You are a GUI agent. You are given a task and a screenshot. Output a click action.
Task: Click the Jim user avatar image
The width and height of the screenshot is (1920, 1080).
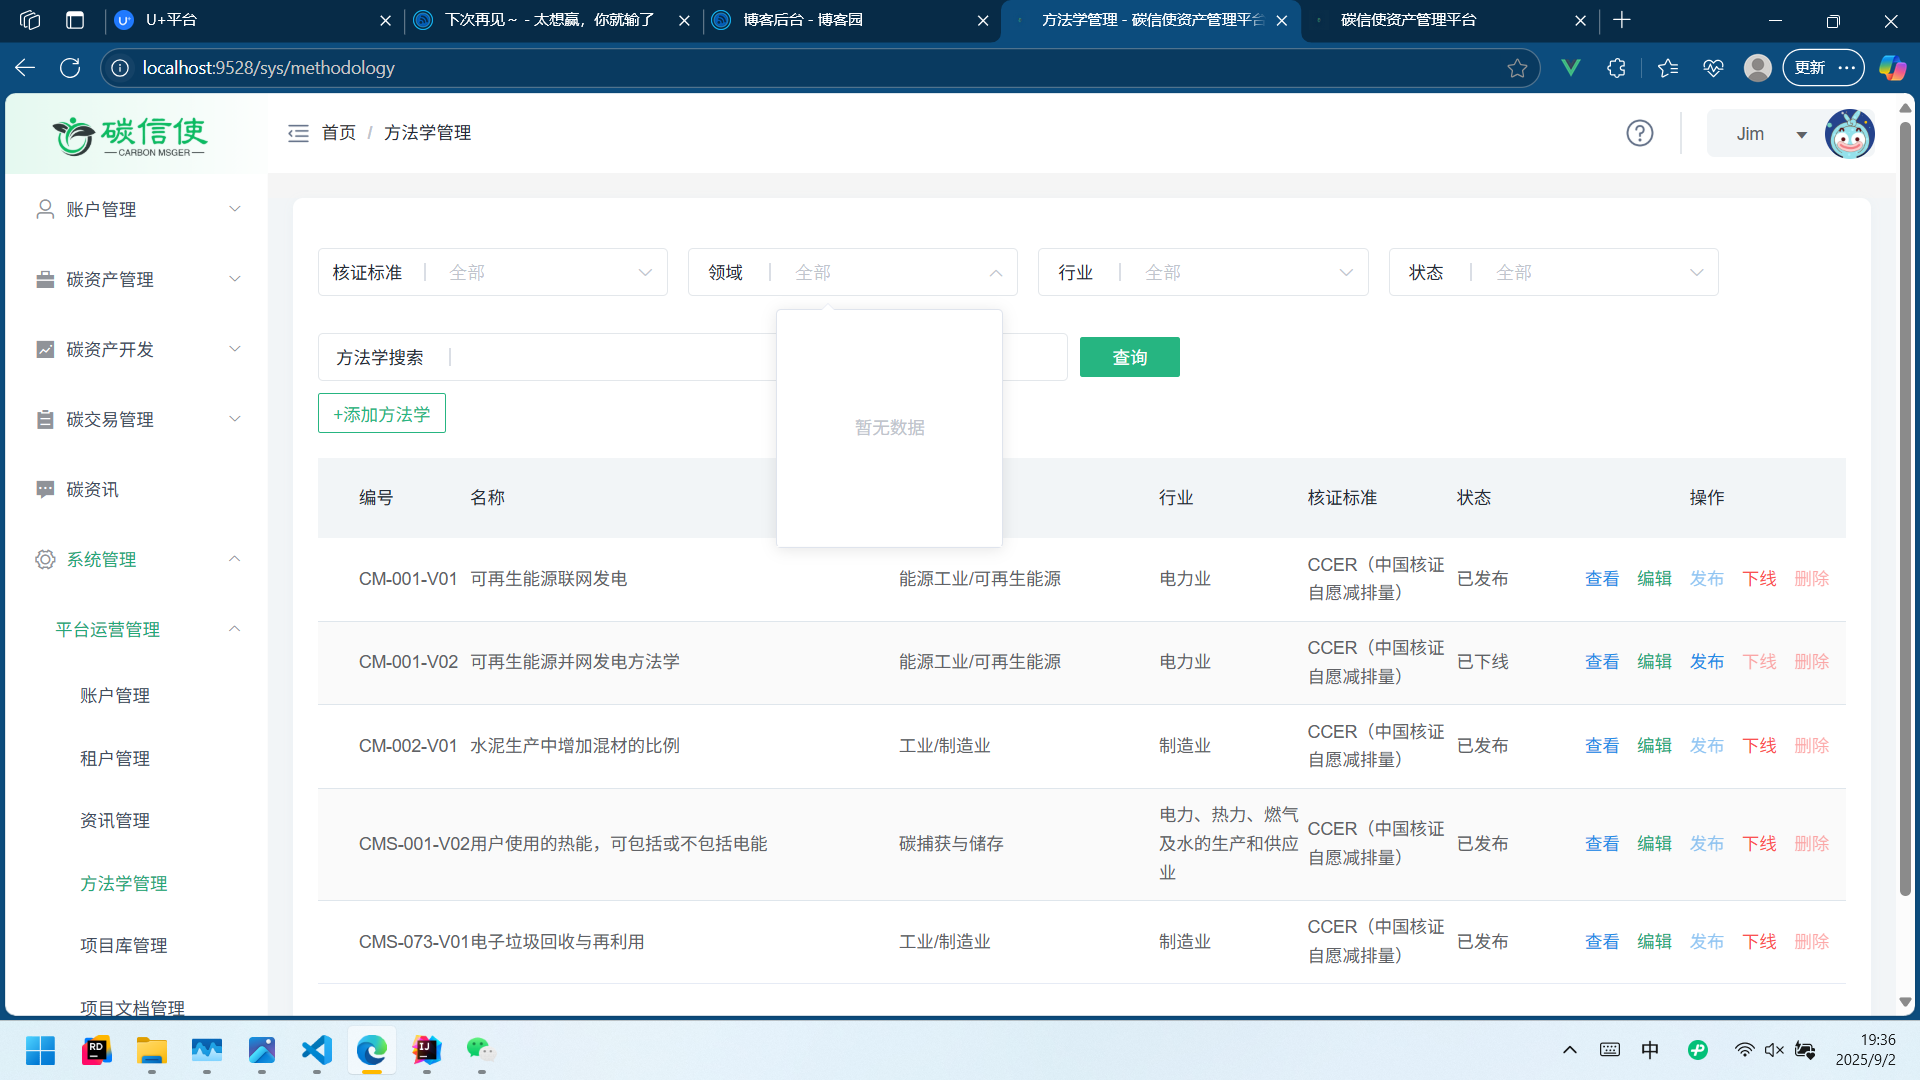1848,134
